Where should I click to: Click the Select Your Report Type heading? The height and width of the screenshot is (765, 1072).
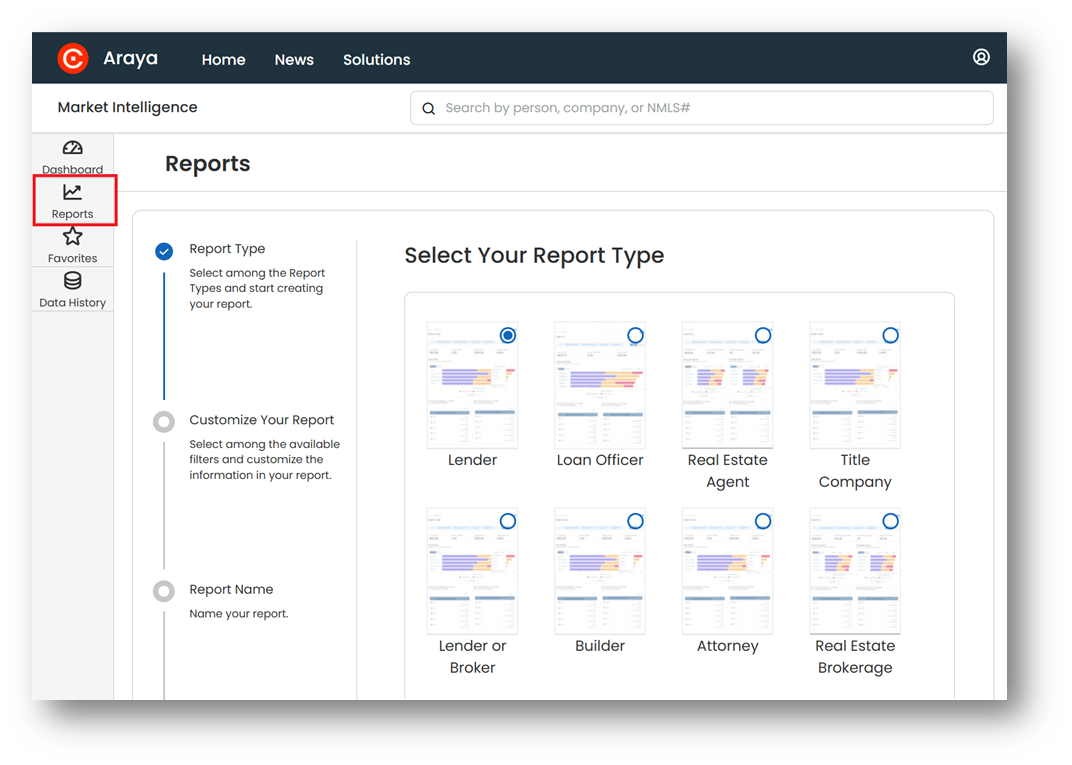(534, 256)
